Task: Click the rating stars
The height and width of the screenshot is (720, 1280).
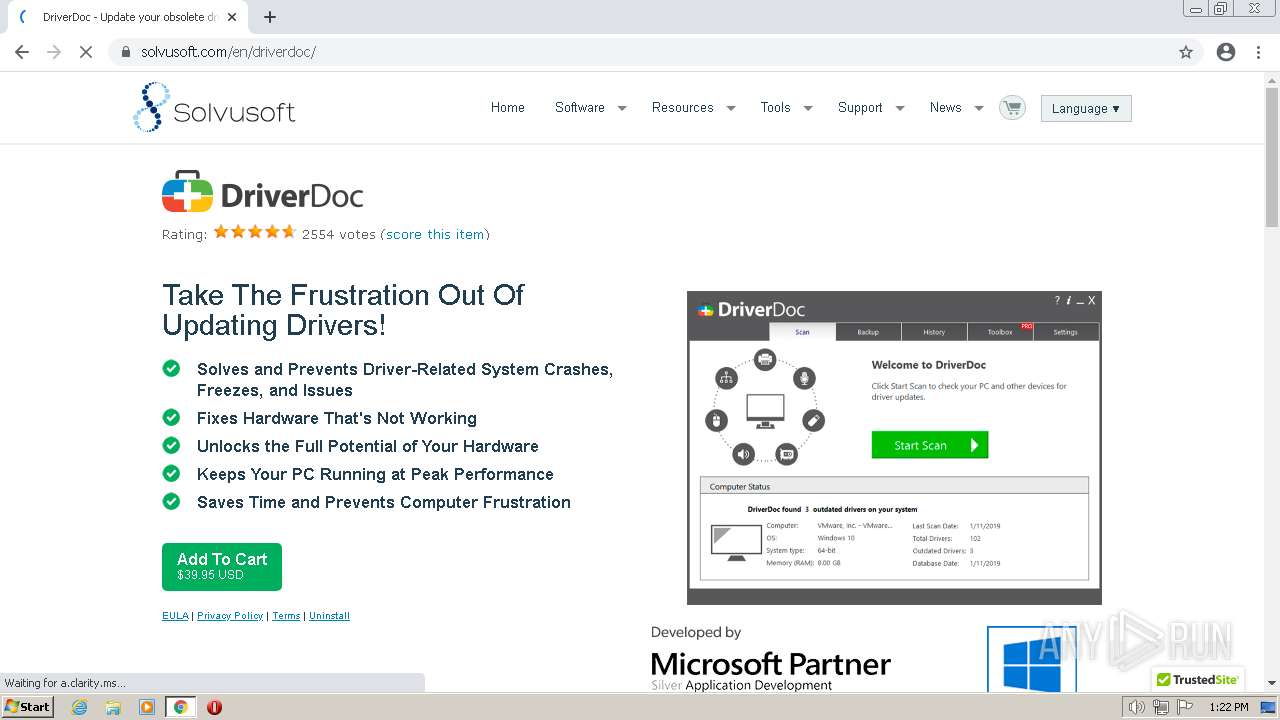Action: coord(255,232)
